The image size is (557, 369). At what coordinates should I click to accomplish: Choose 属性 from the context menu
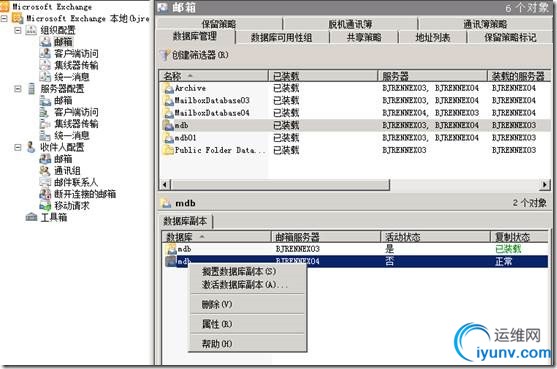click(247, 324)
